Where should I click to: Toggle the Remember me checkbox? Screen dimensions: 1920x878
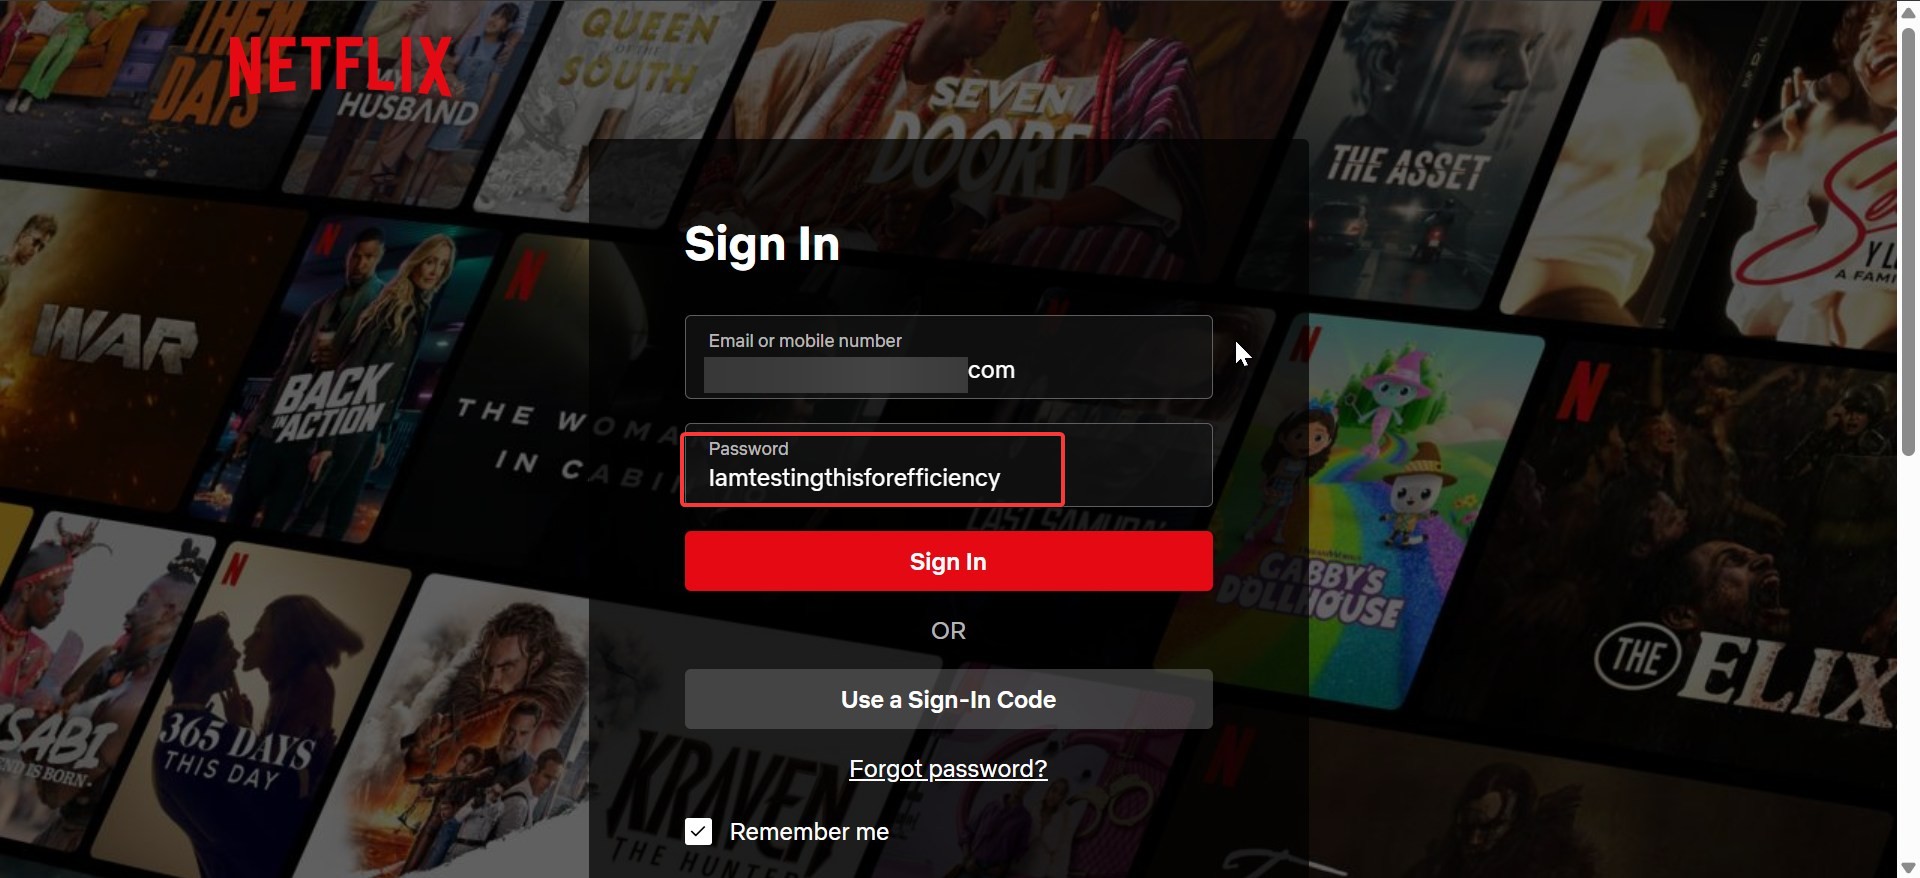coord(698,831)
